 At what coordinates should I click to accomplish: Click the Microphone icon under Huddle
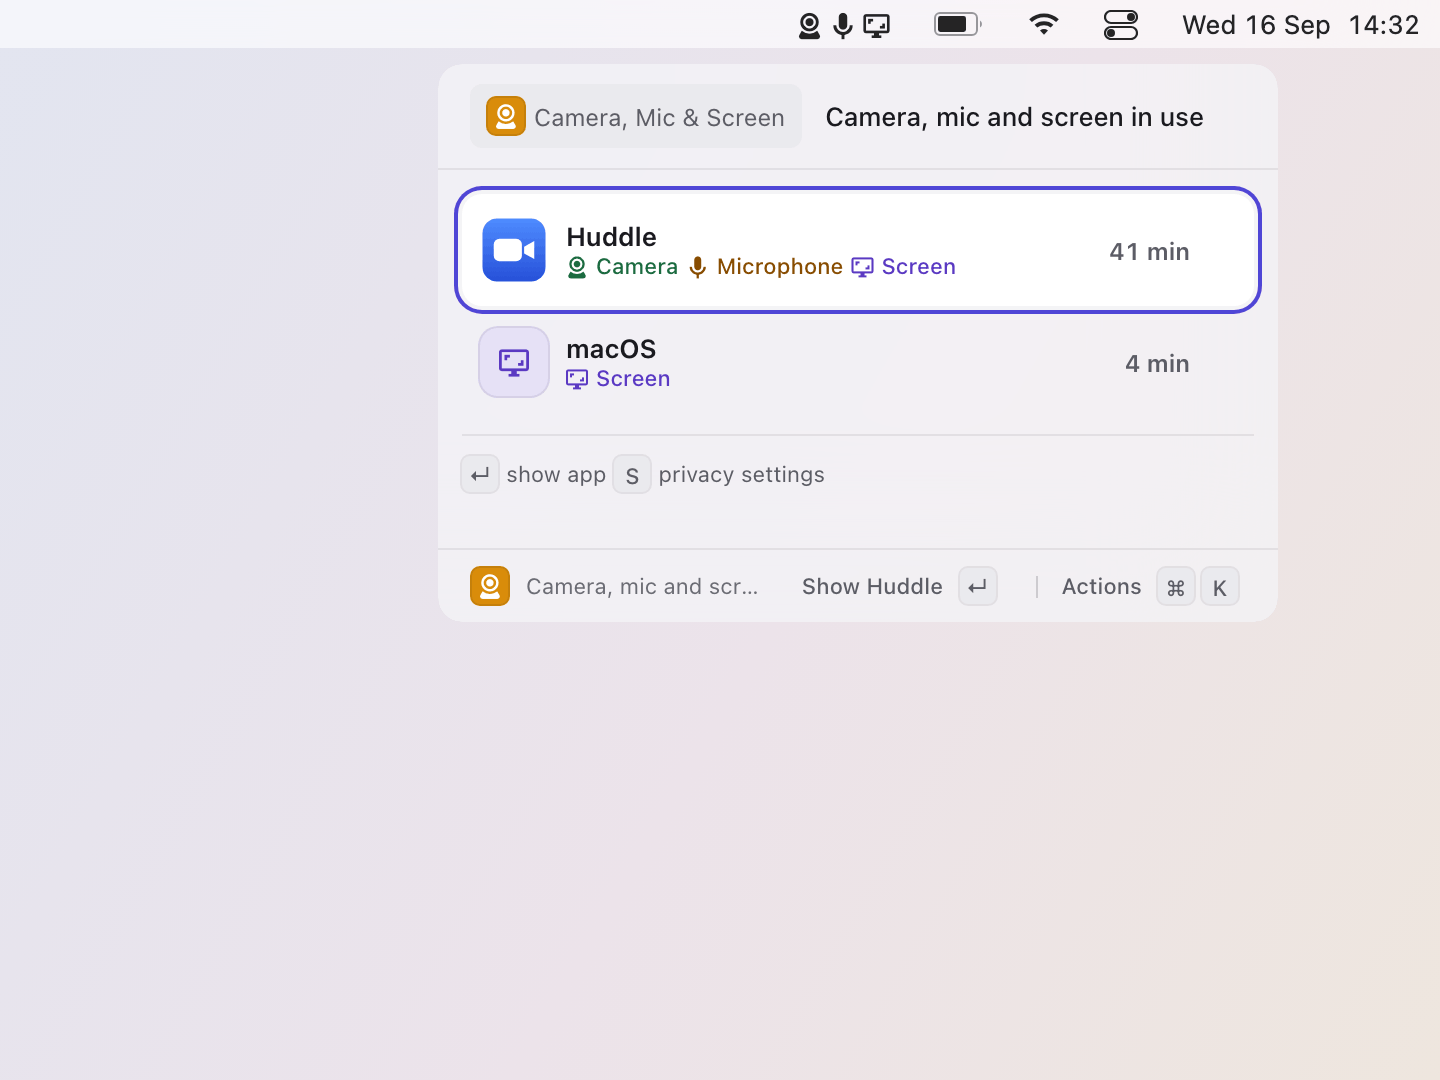698,267
